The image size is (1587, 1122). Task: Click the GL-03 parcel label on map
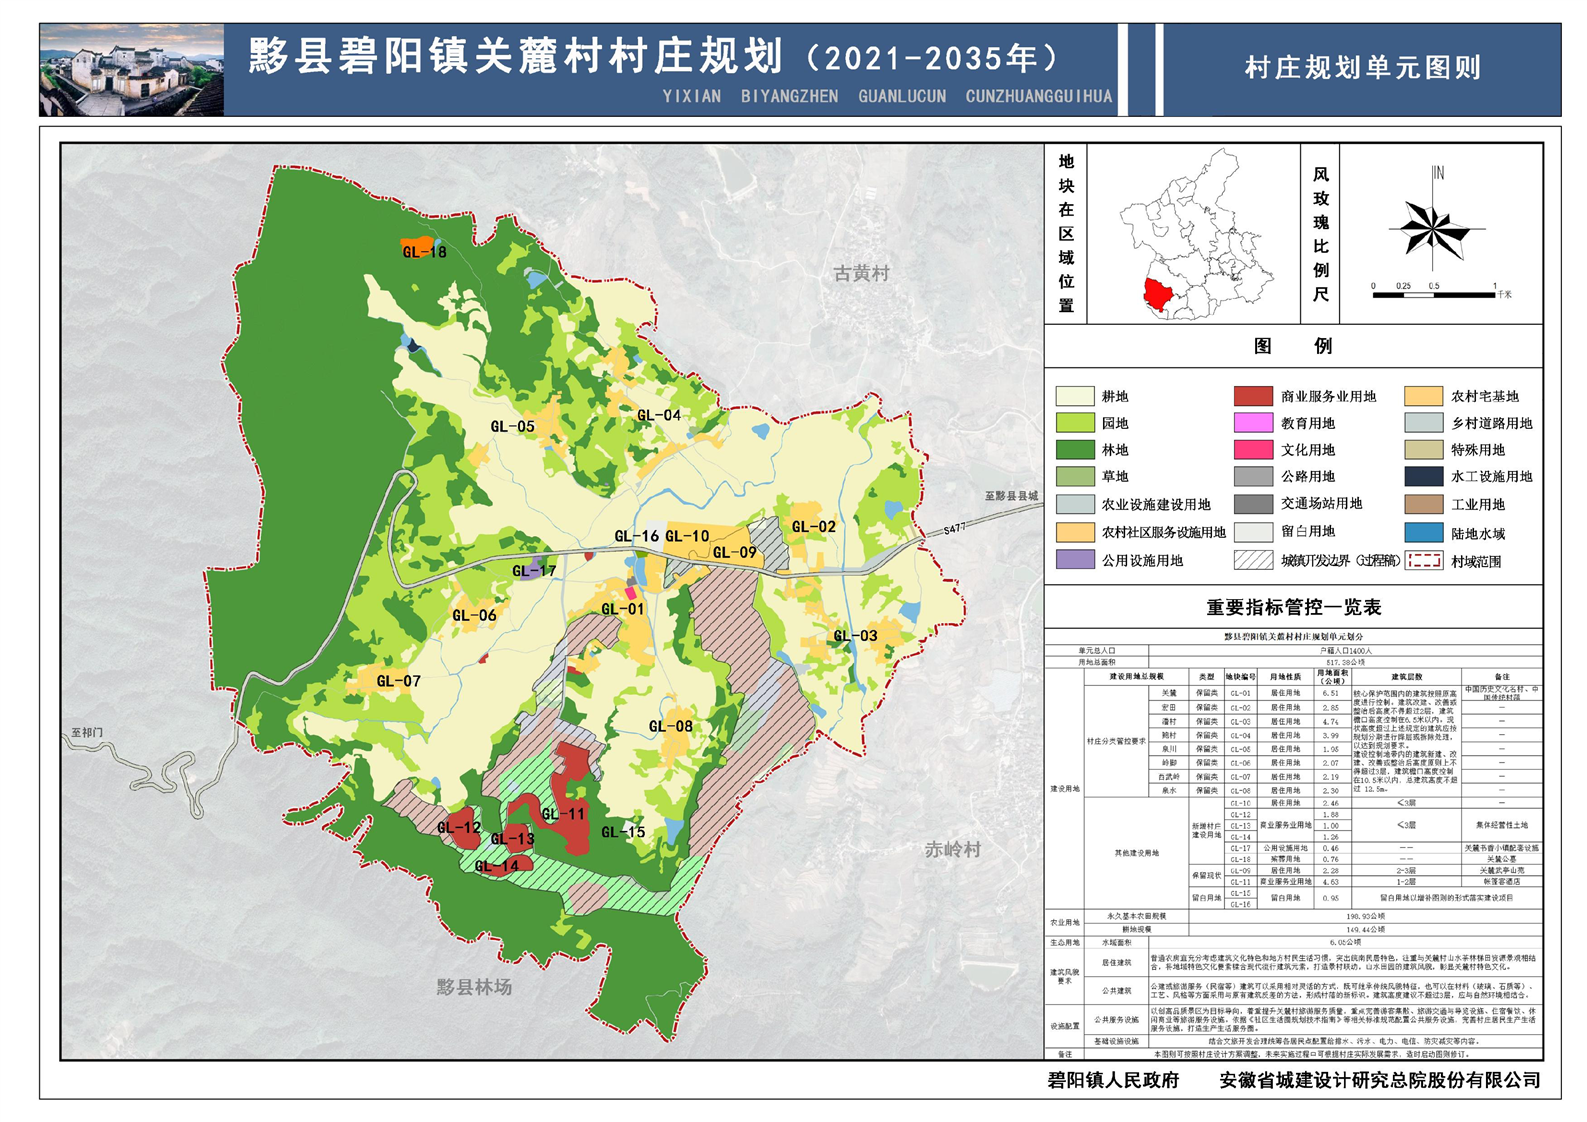tap(855, 636)
